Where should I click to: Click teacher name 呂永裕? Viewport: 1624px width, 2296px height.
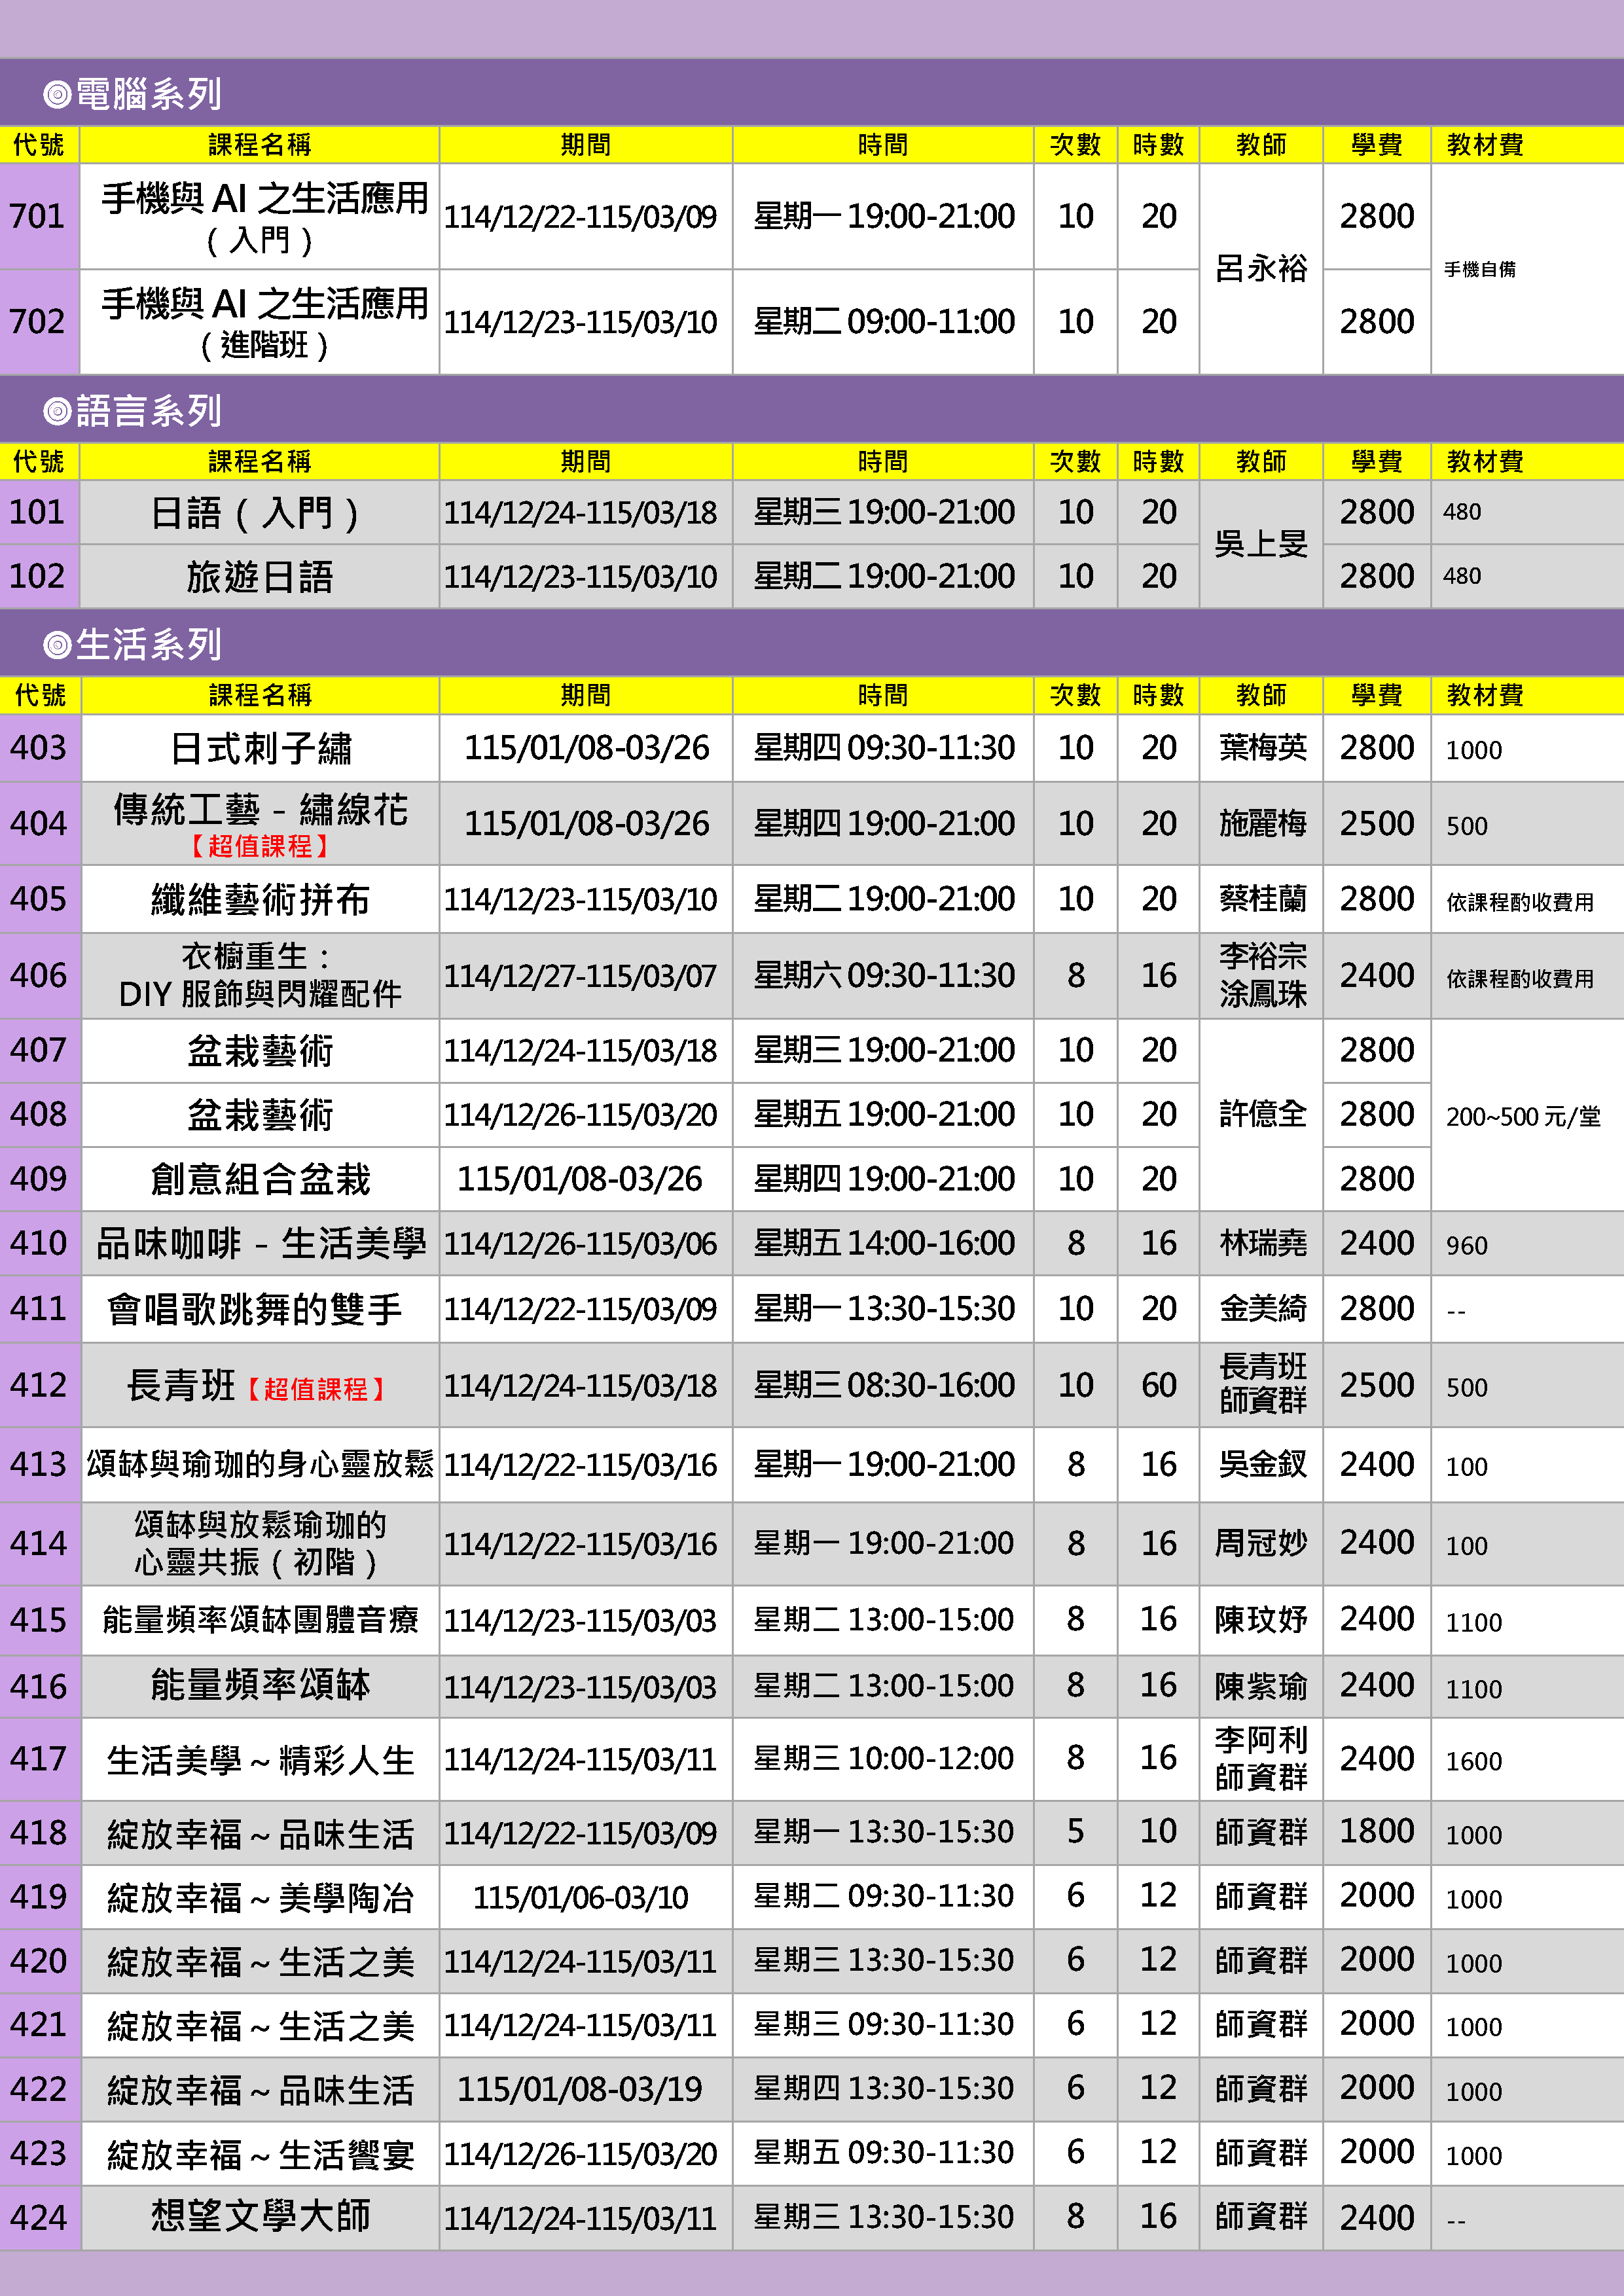[x=1260, y=269]
